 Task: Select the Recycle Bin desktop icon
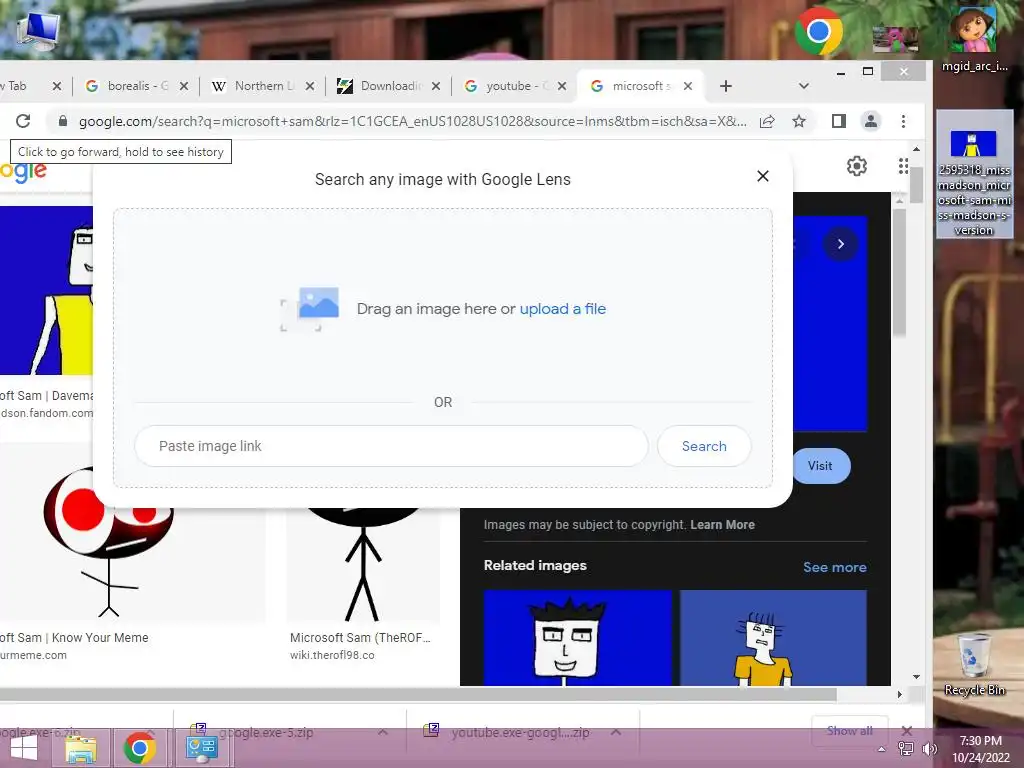tap(974, 663)
